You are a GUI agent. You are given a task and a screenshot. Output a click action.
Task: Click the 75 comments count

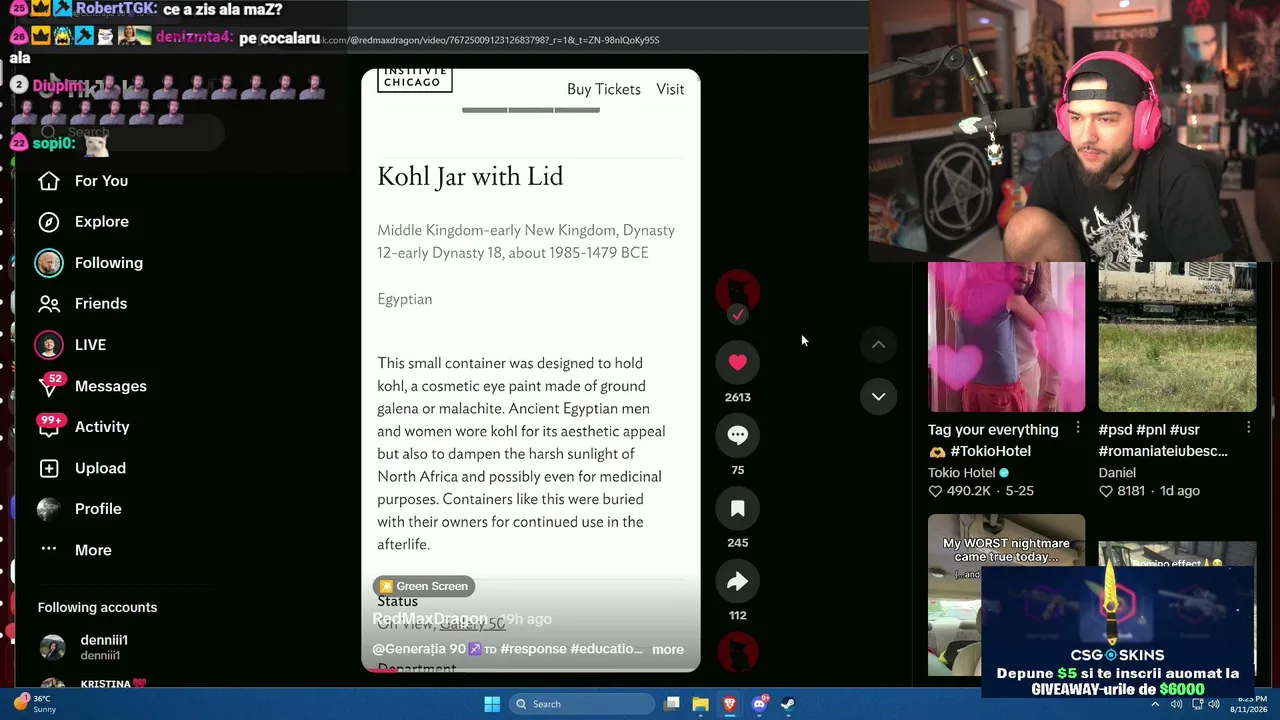point(737,470)
